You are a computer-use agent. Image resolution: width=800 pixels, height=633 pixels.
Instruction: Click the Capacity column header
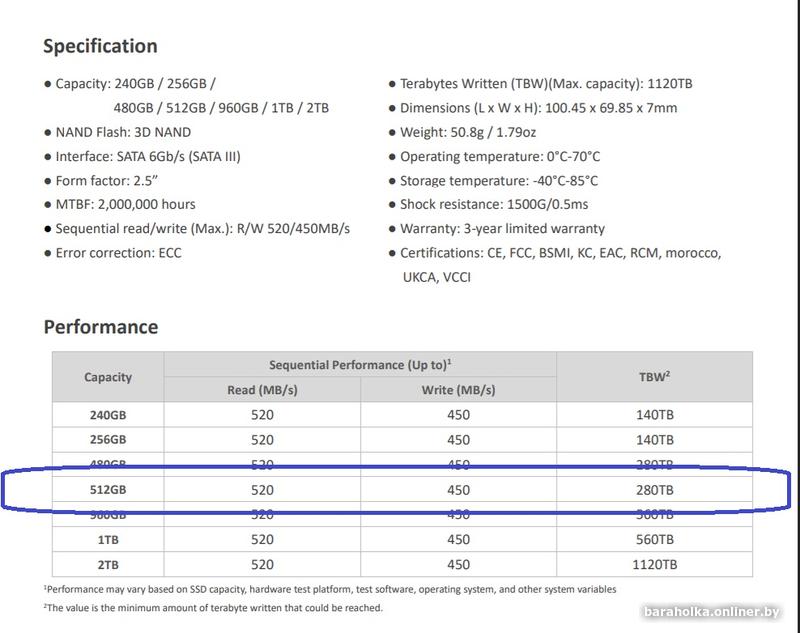[108, 377]
